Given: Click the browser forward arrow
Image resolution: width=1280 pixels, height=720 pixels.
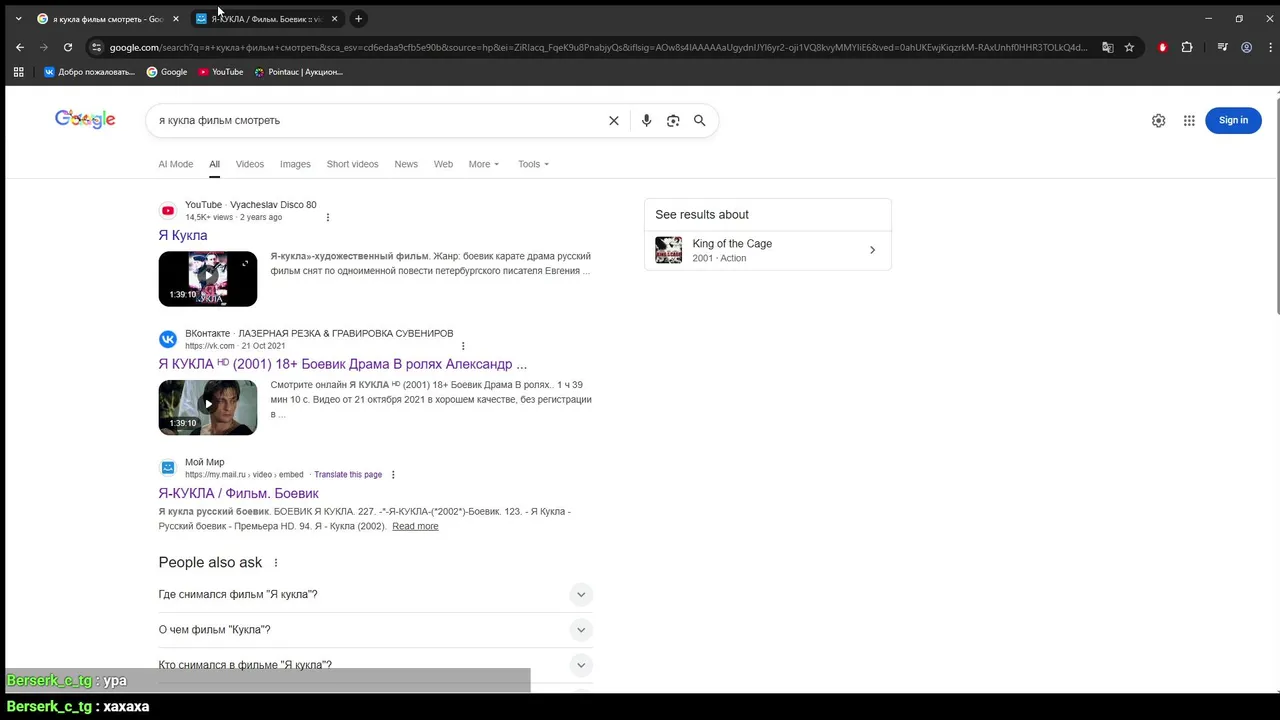Looking at the screenshot, I should tap(44, 47).
